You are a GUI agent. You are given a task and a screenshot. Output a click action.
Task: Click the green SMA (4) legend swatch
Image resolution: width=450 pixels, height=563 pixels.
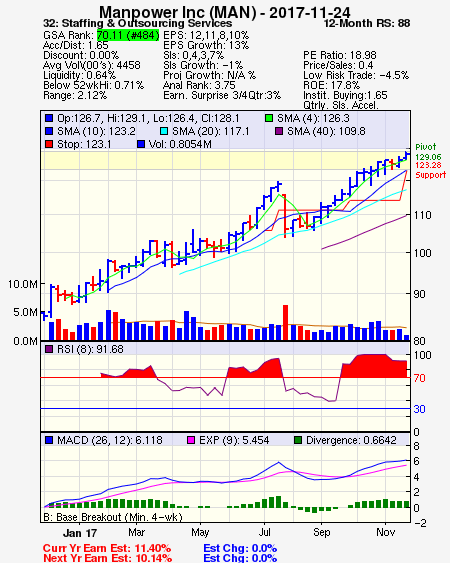click(x=269, y=118)
